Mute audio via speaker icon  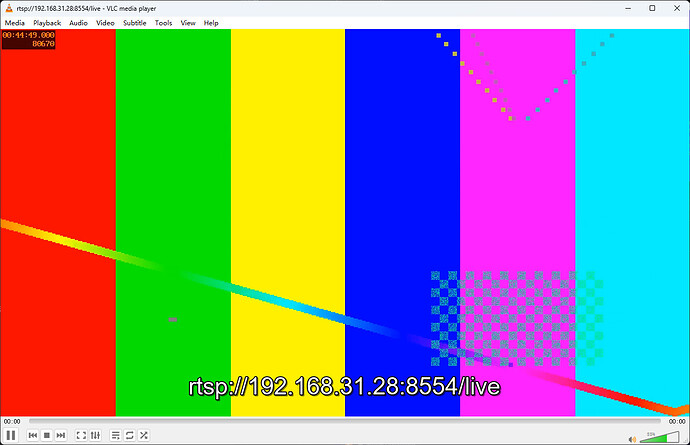pos(632,439)
